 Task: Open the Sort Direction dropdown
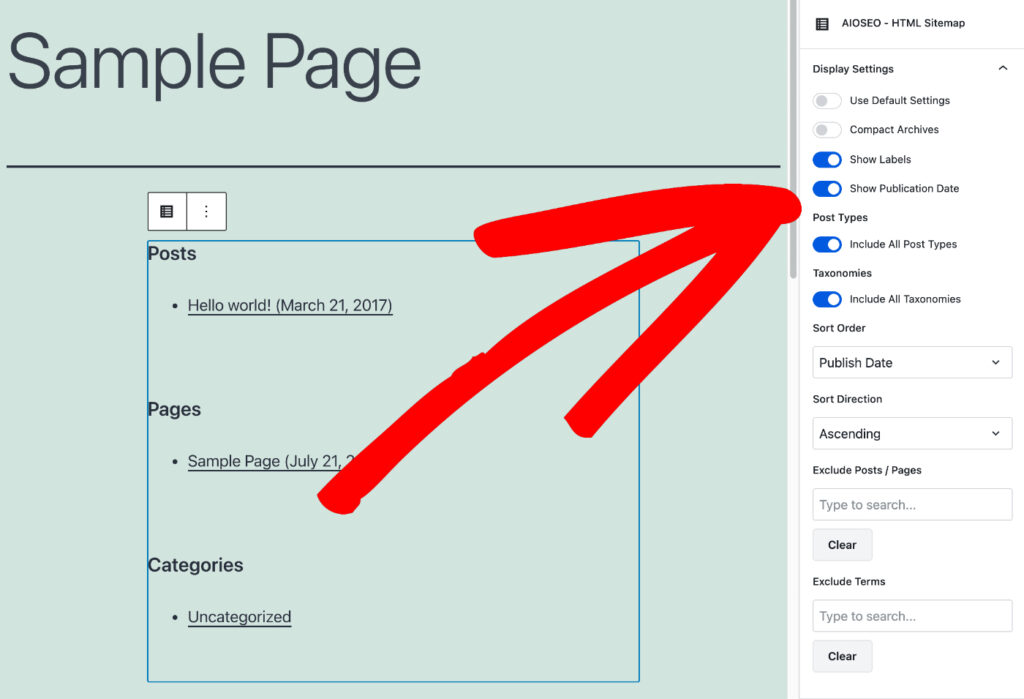911,433
